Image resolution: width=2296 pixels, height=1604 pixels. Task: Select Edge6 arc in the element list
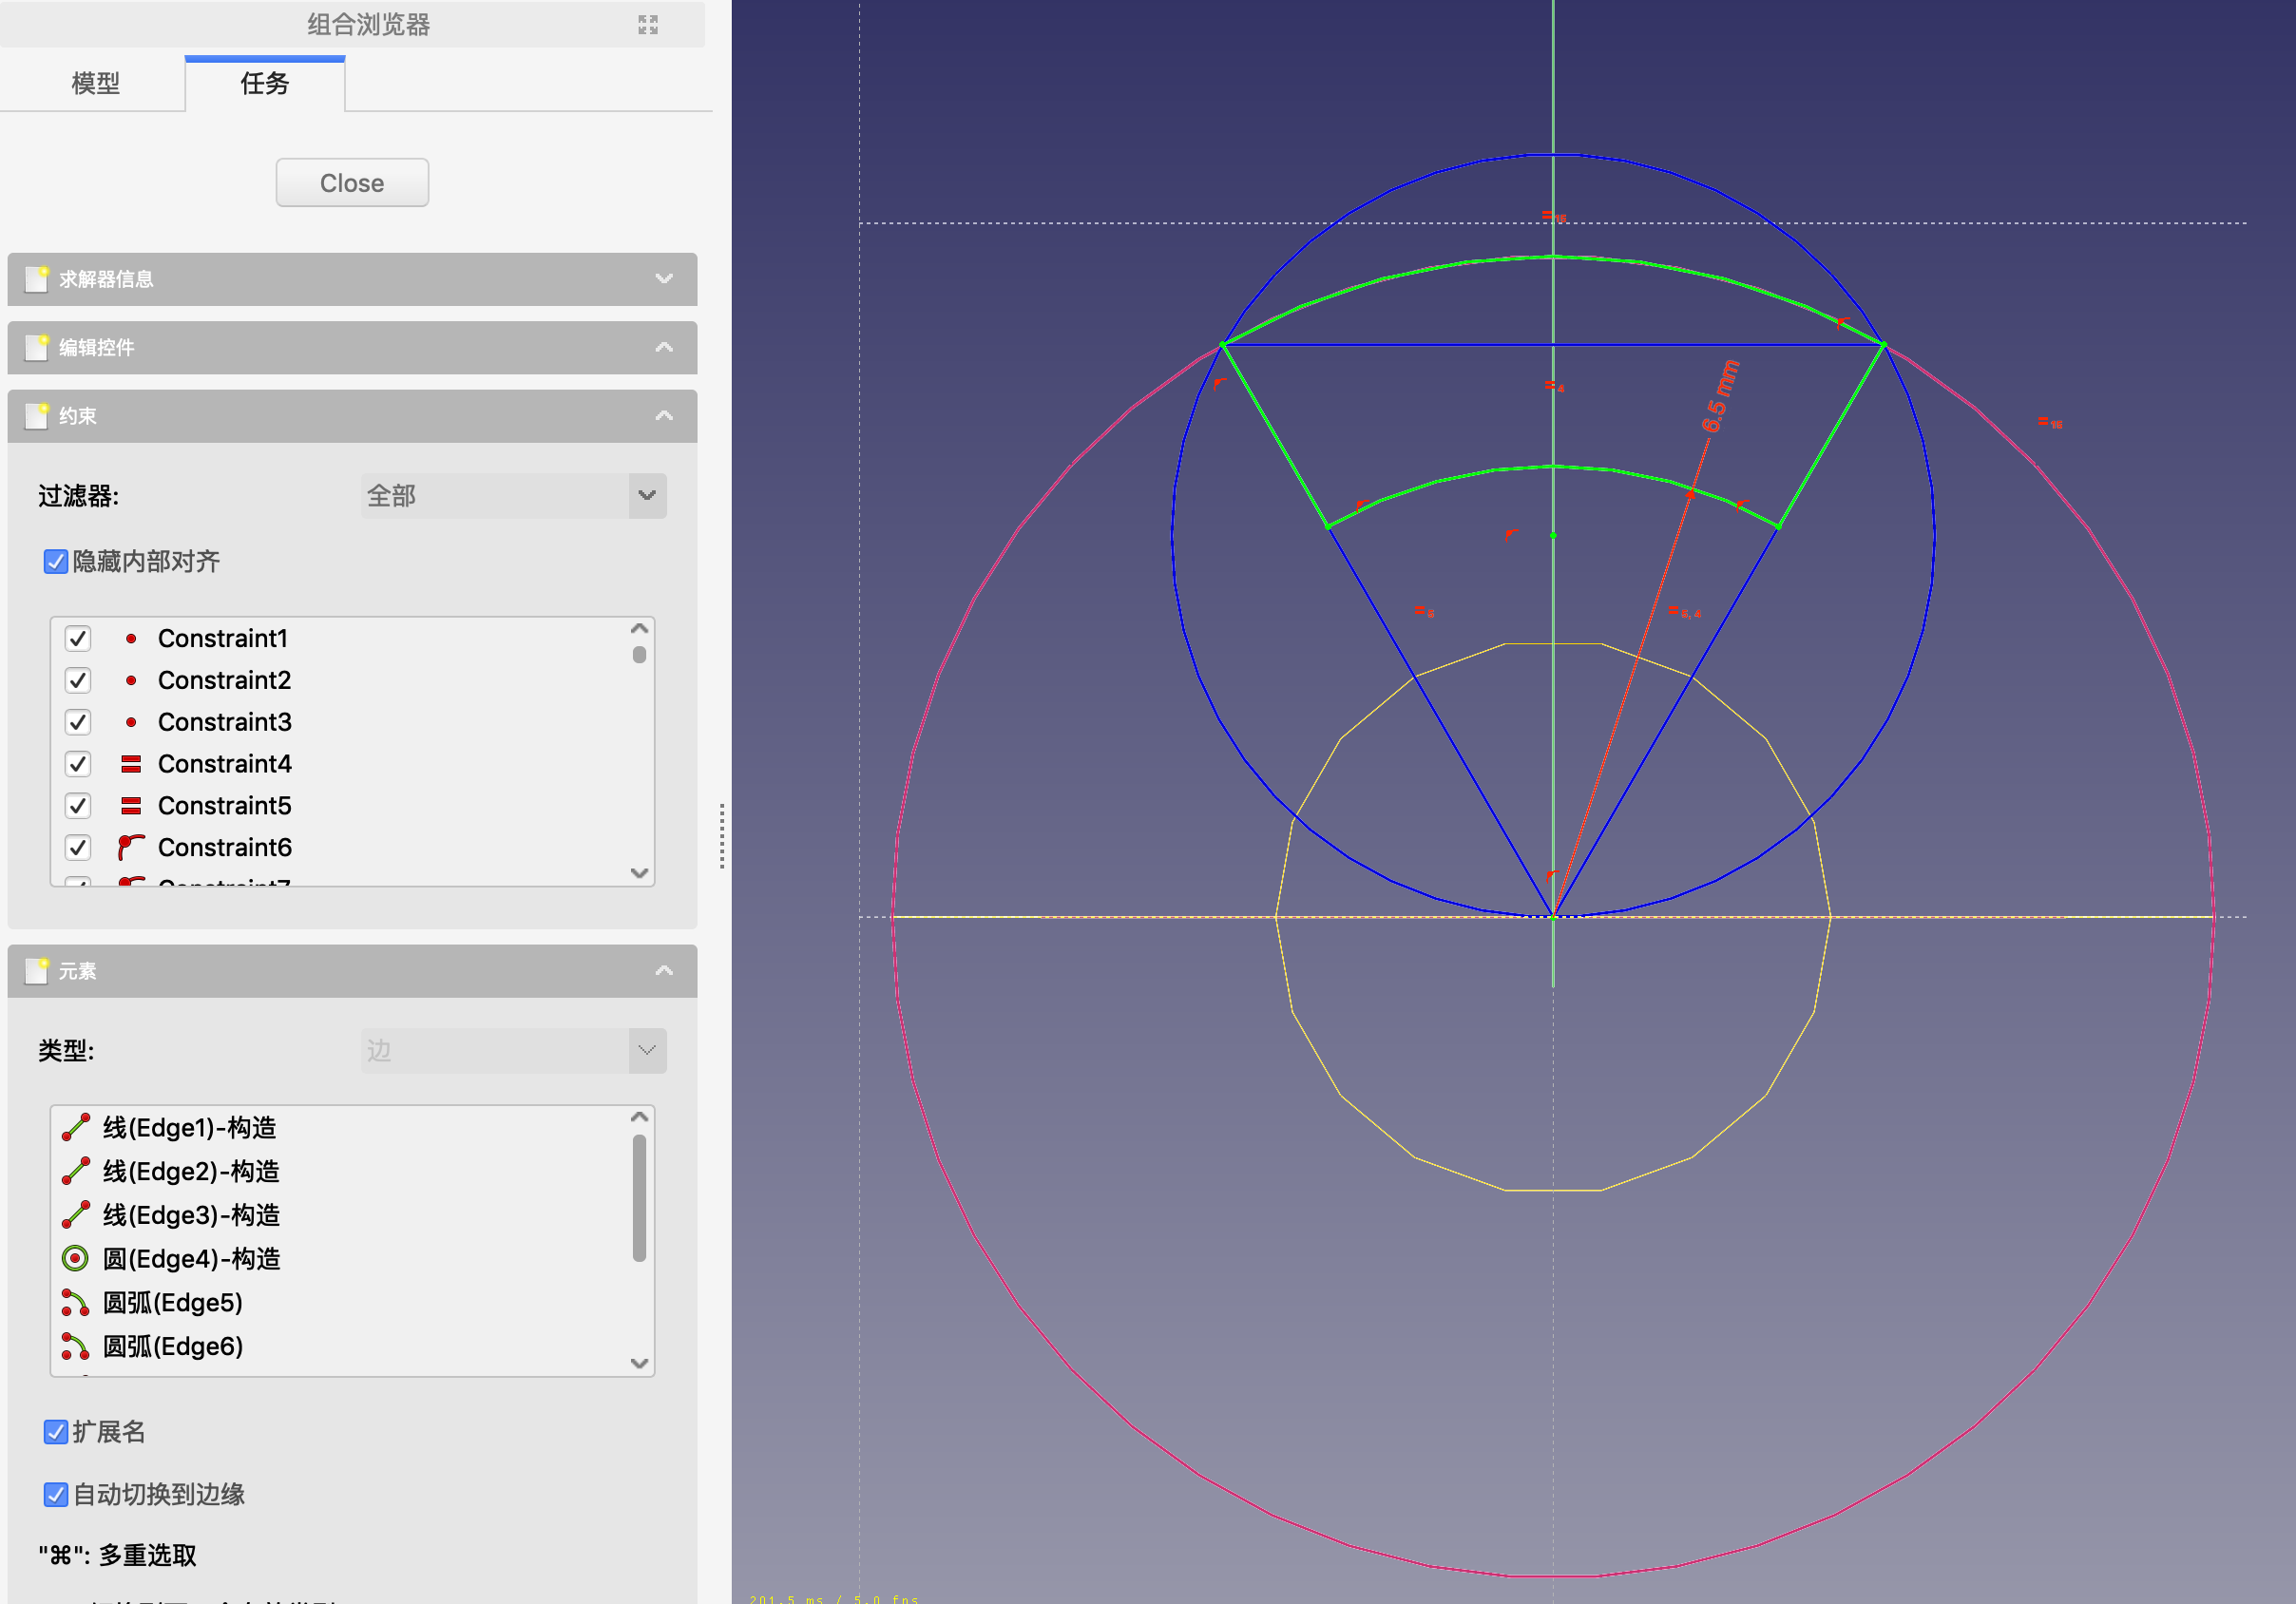pyautogui.click(x=173, y=1346)
